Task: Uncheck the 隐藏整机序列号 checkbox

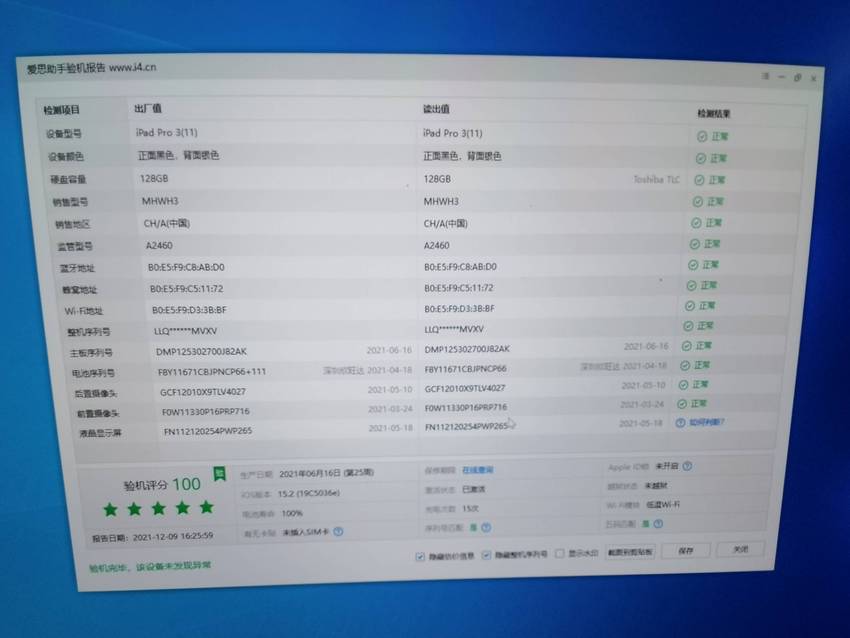Action: [486, 555]
